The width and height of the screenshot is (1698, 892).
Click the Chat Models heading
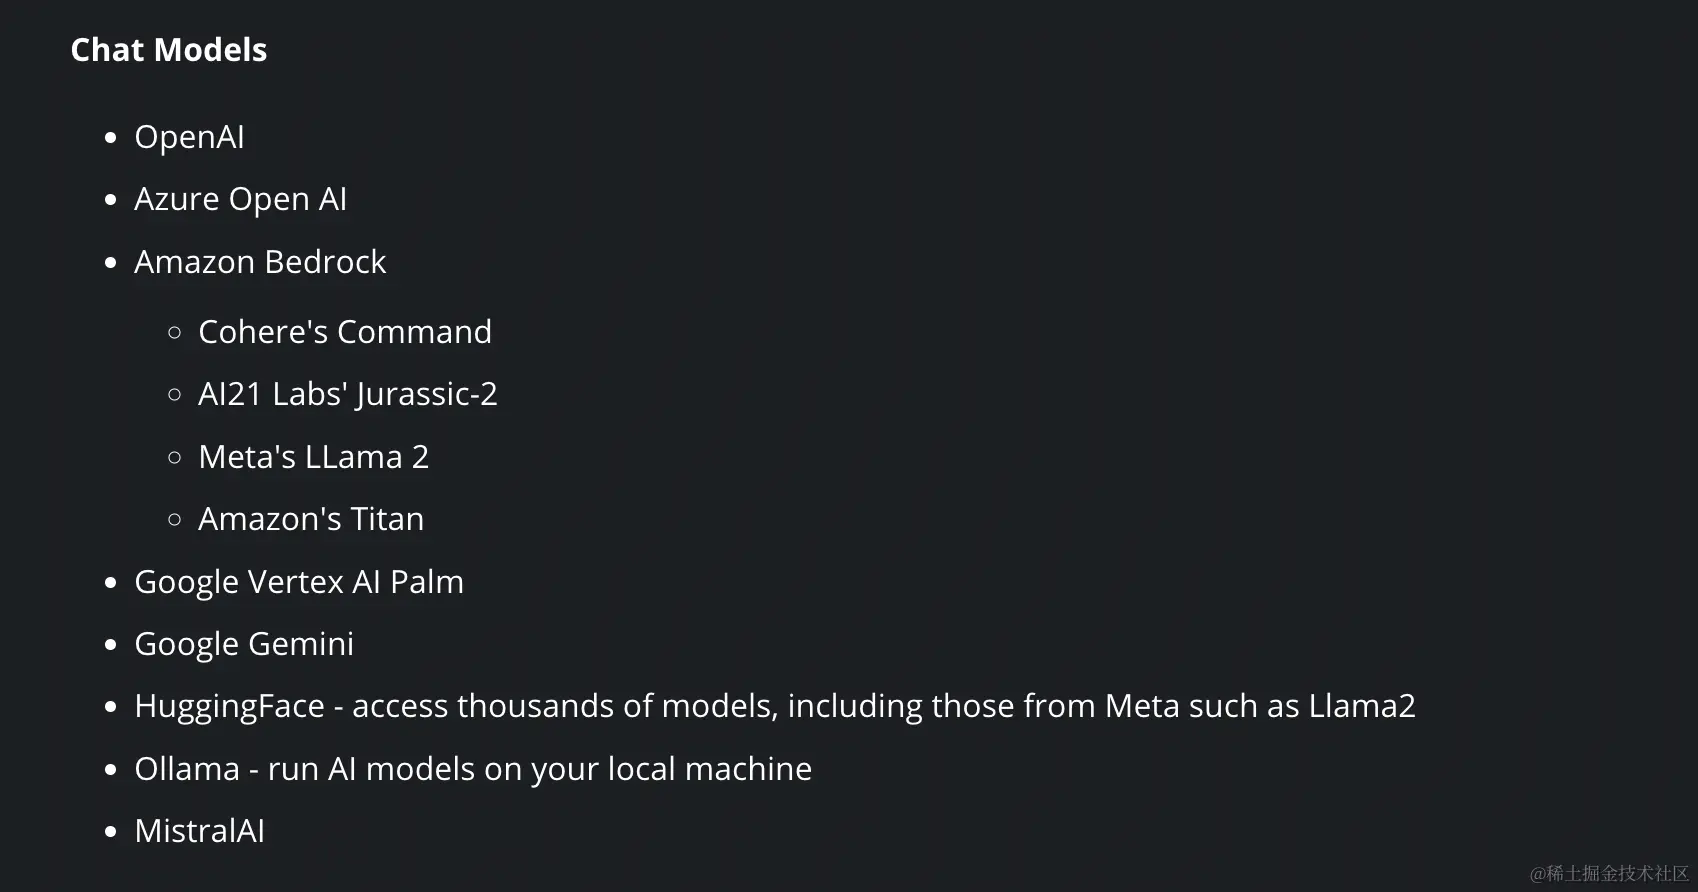pos(169,50)
